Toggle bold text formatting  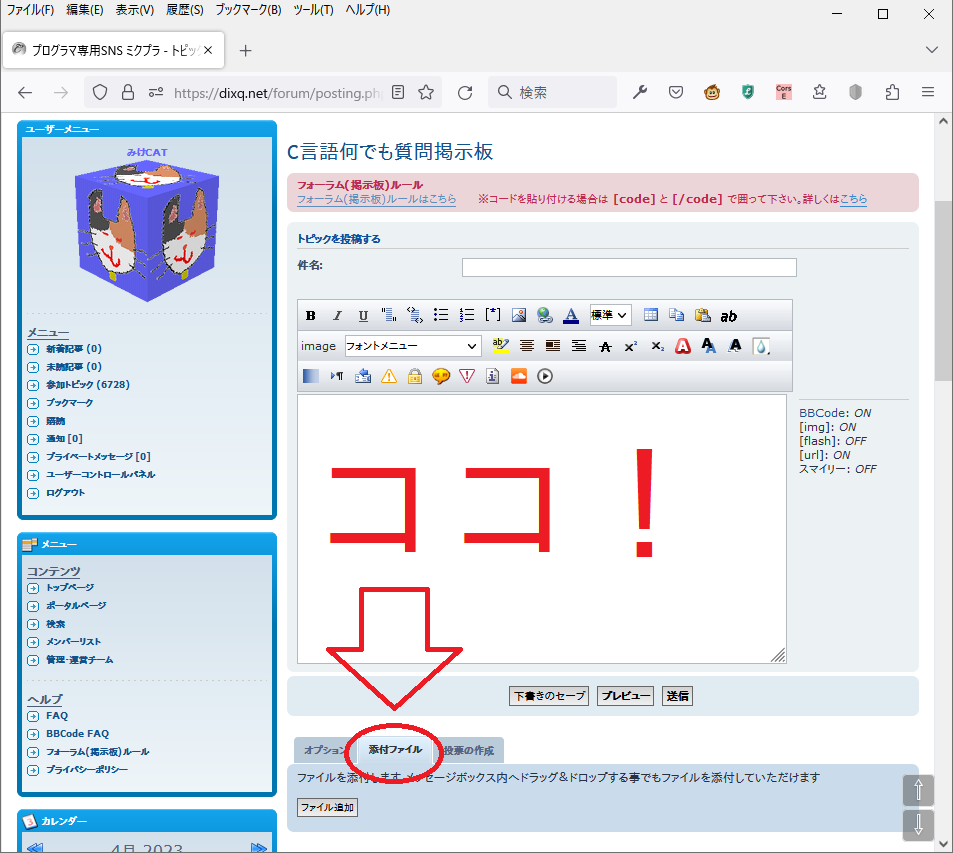click(311, 315)
